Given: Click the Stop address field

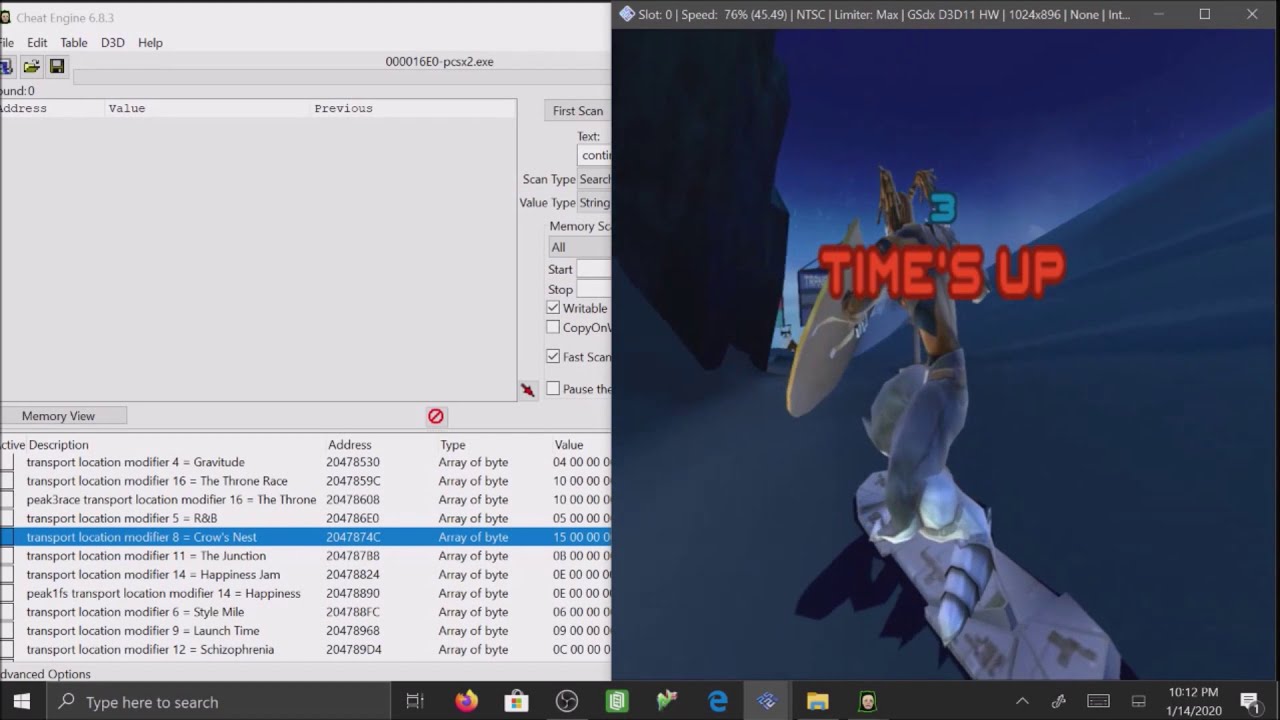Looking at the screenshot, I should tap(594, 289).
